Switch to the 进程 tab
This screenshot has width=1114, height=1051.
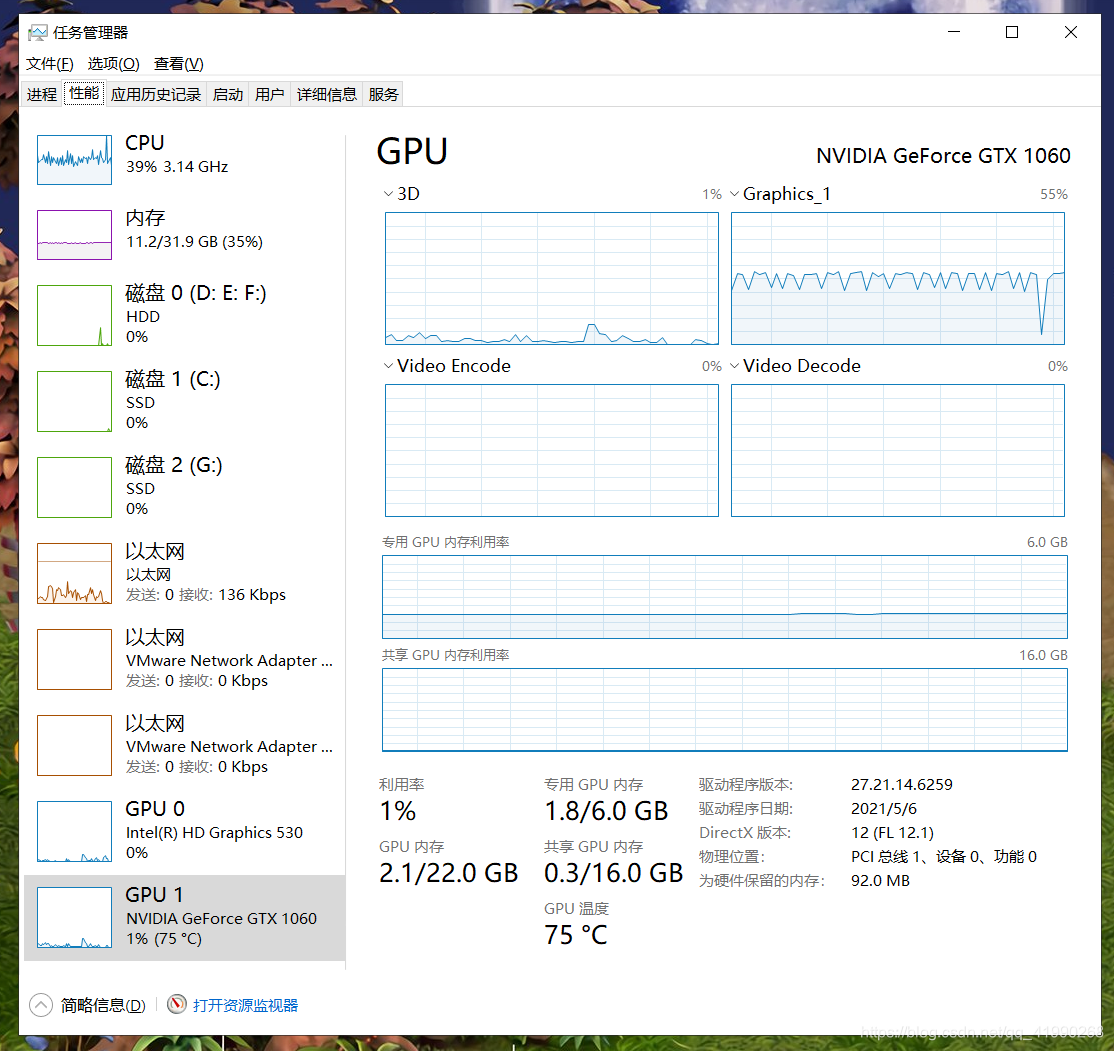[42, 95]
